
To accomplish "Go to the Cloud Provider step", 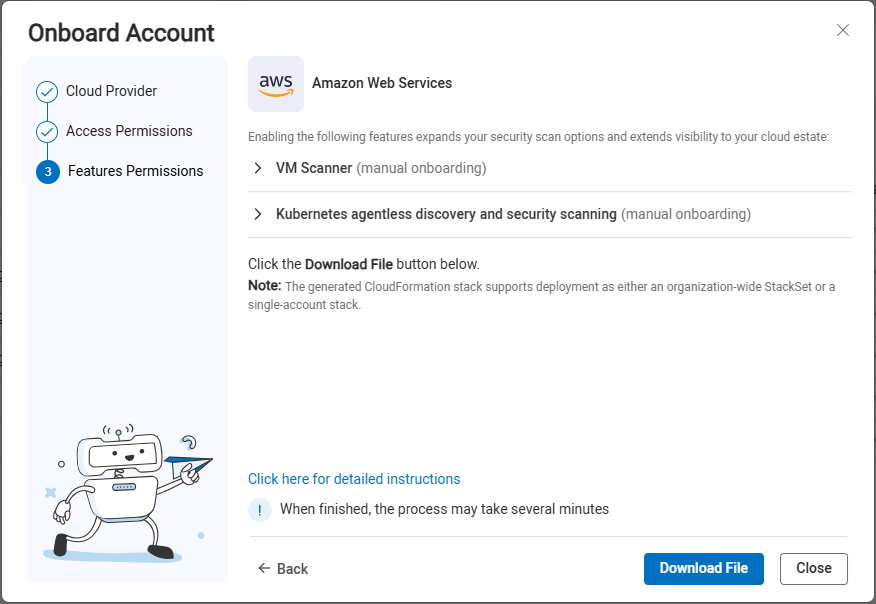I will tap(111, 91).
